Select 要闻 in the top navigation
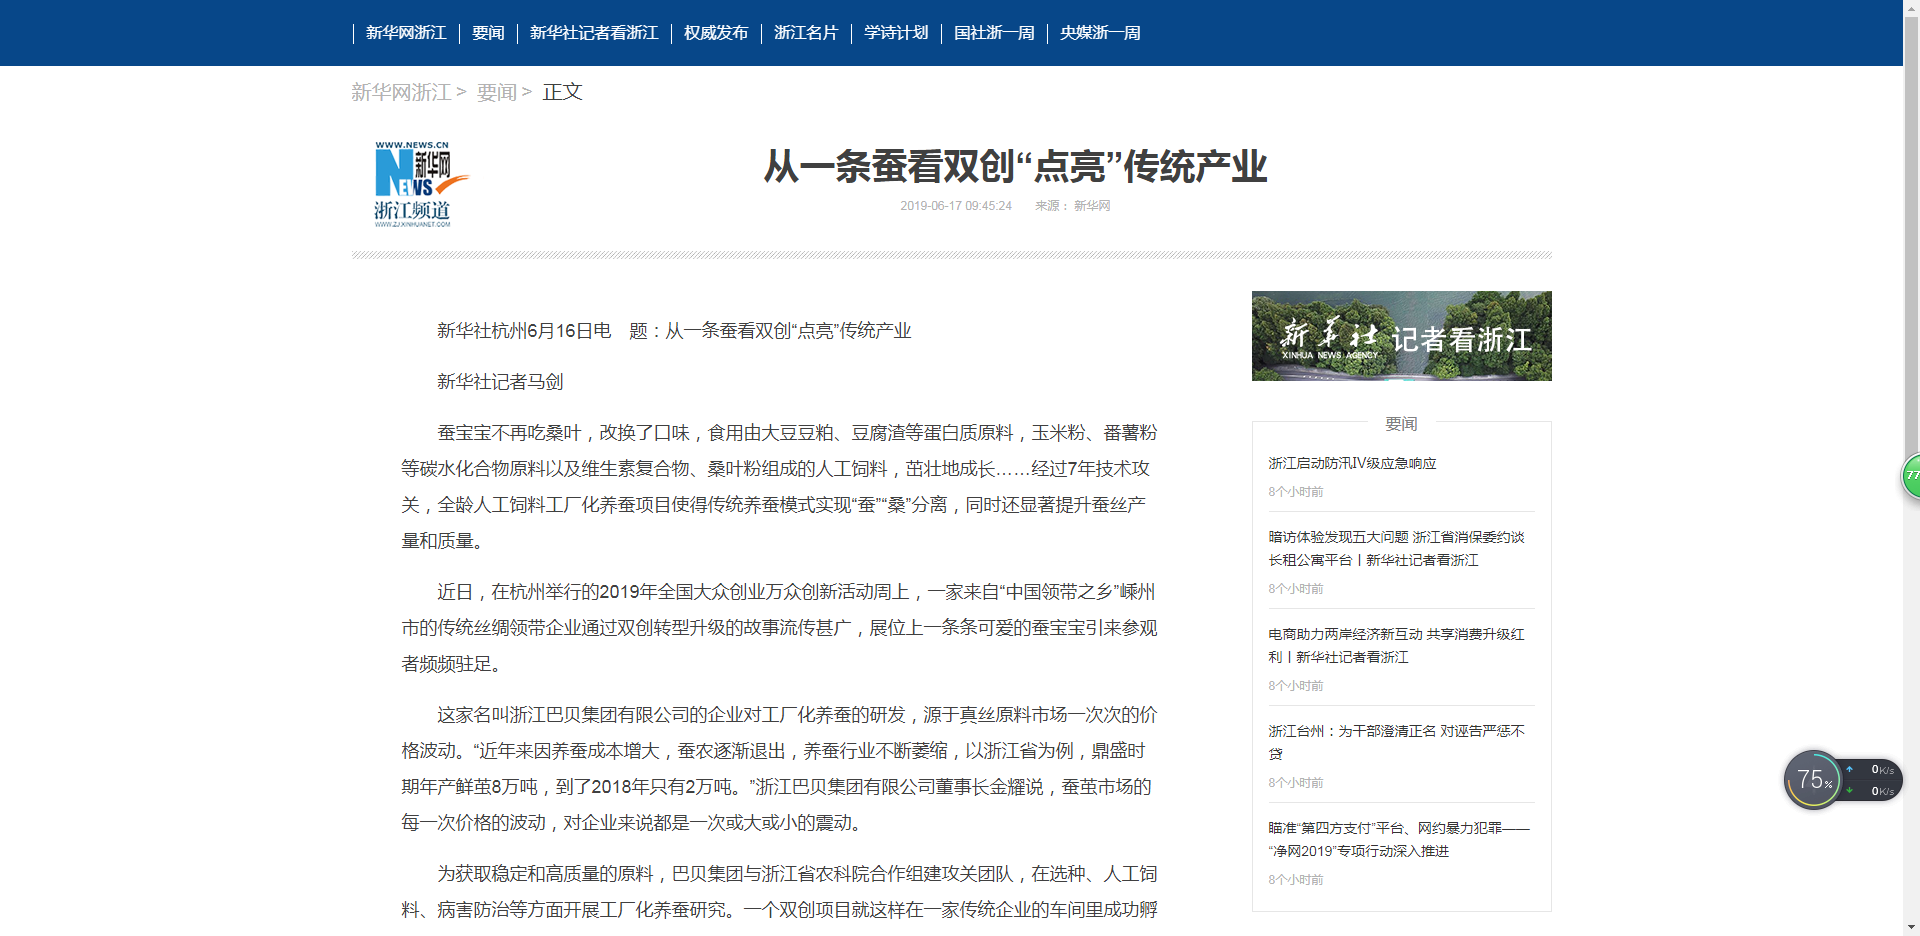 [488, 33]
